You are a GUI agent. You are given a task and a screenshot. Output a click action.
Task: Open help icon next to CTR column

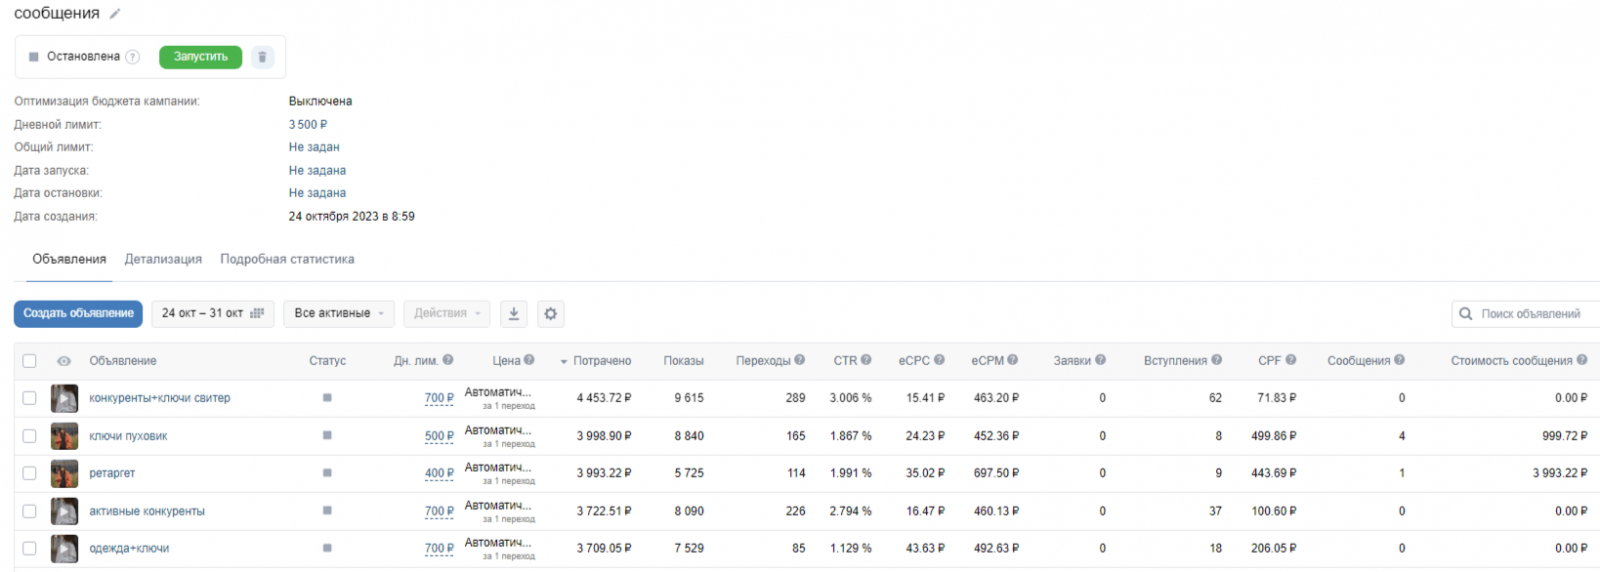(x=866, y=360)
